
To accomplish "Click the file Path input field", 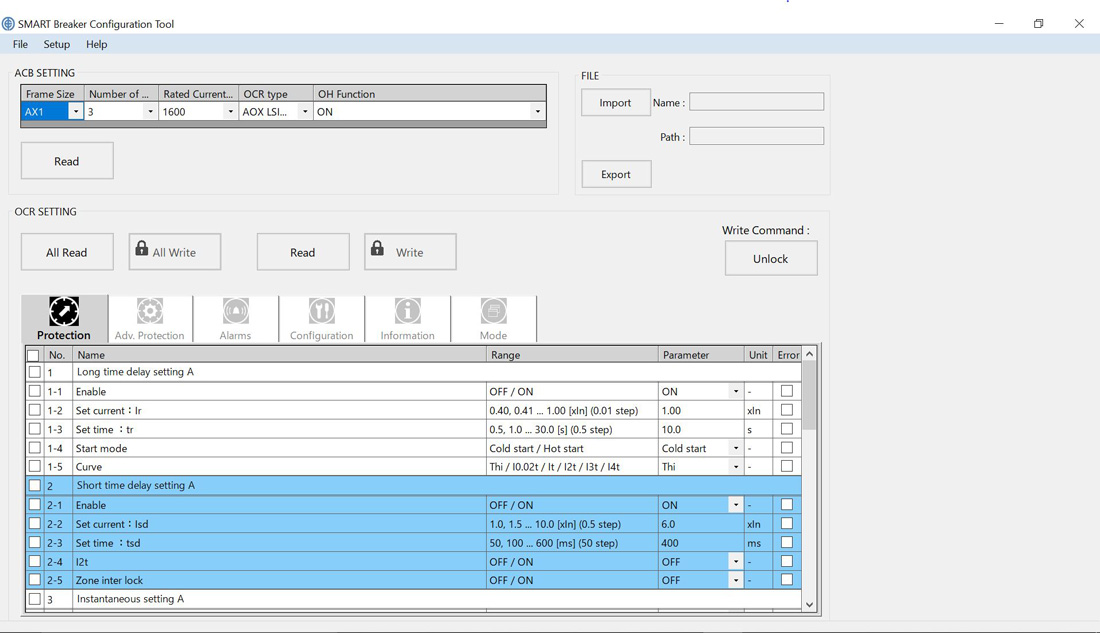I will [x=756, y=136].
